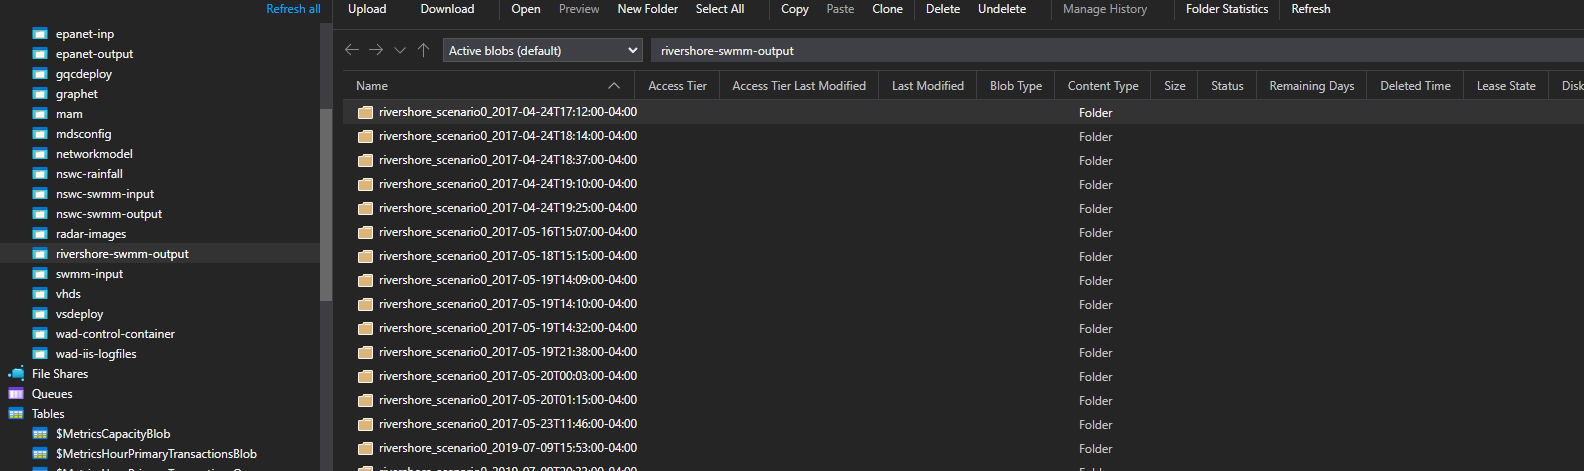Select folder icon for 2017-04-24T19:10:00 row
1584x471 pixels.
point(365,185)
